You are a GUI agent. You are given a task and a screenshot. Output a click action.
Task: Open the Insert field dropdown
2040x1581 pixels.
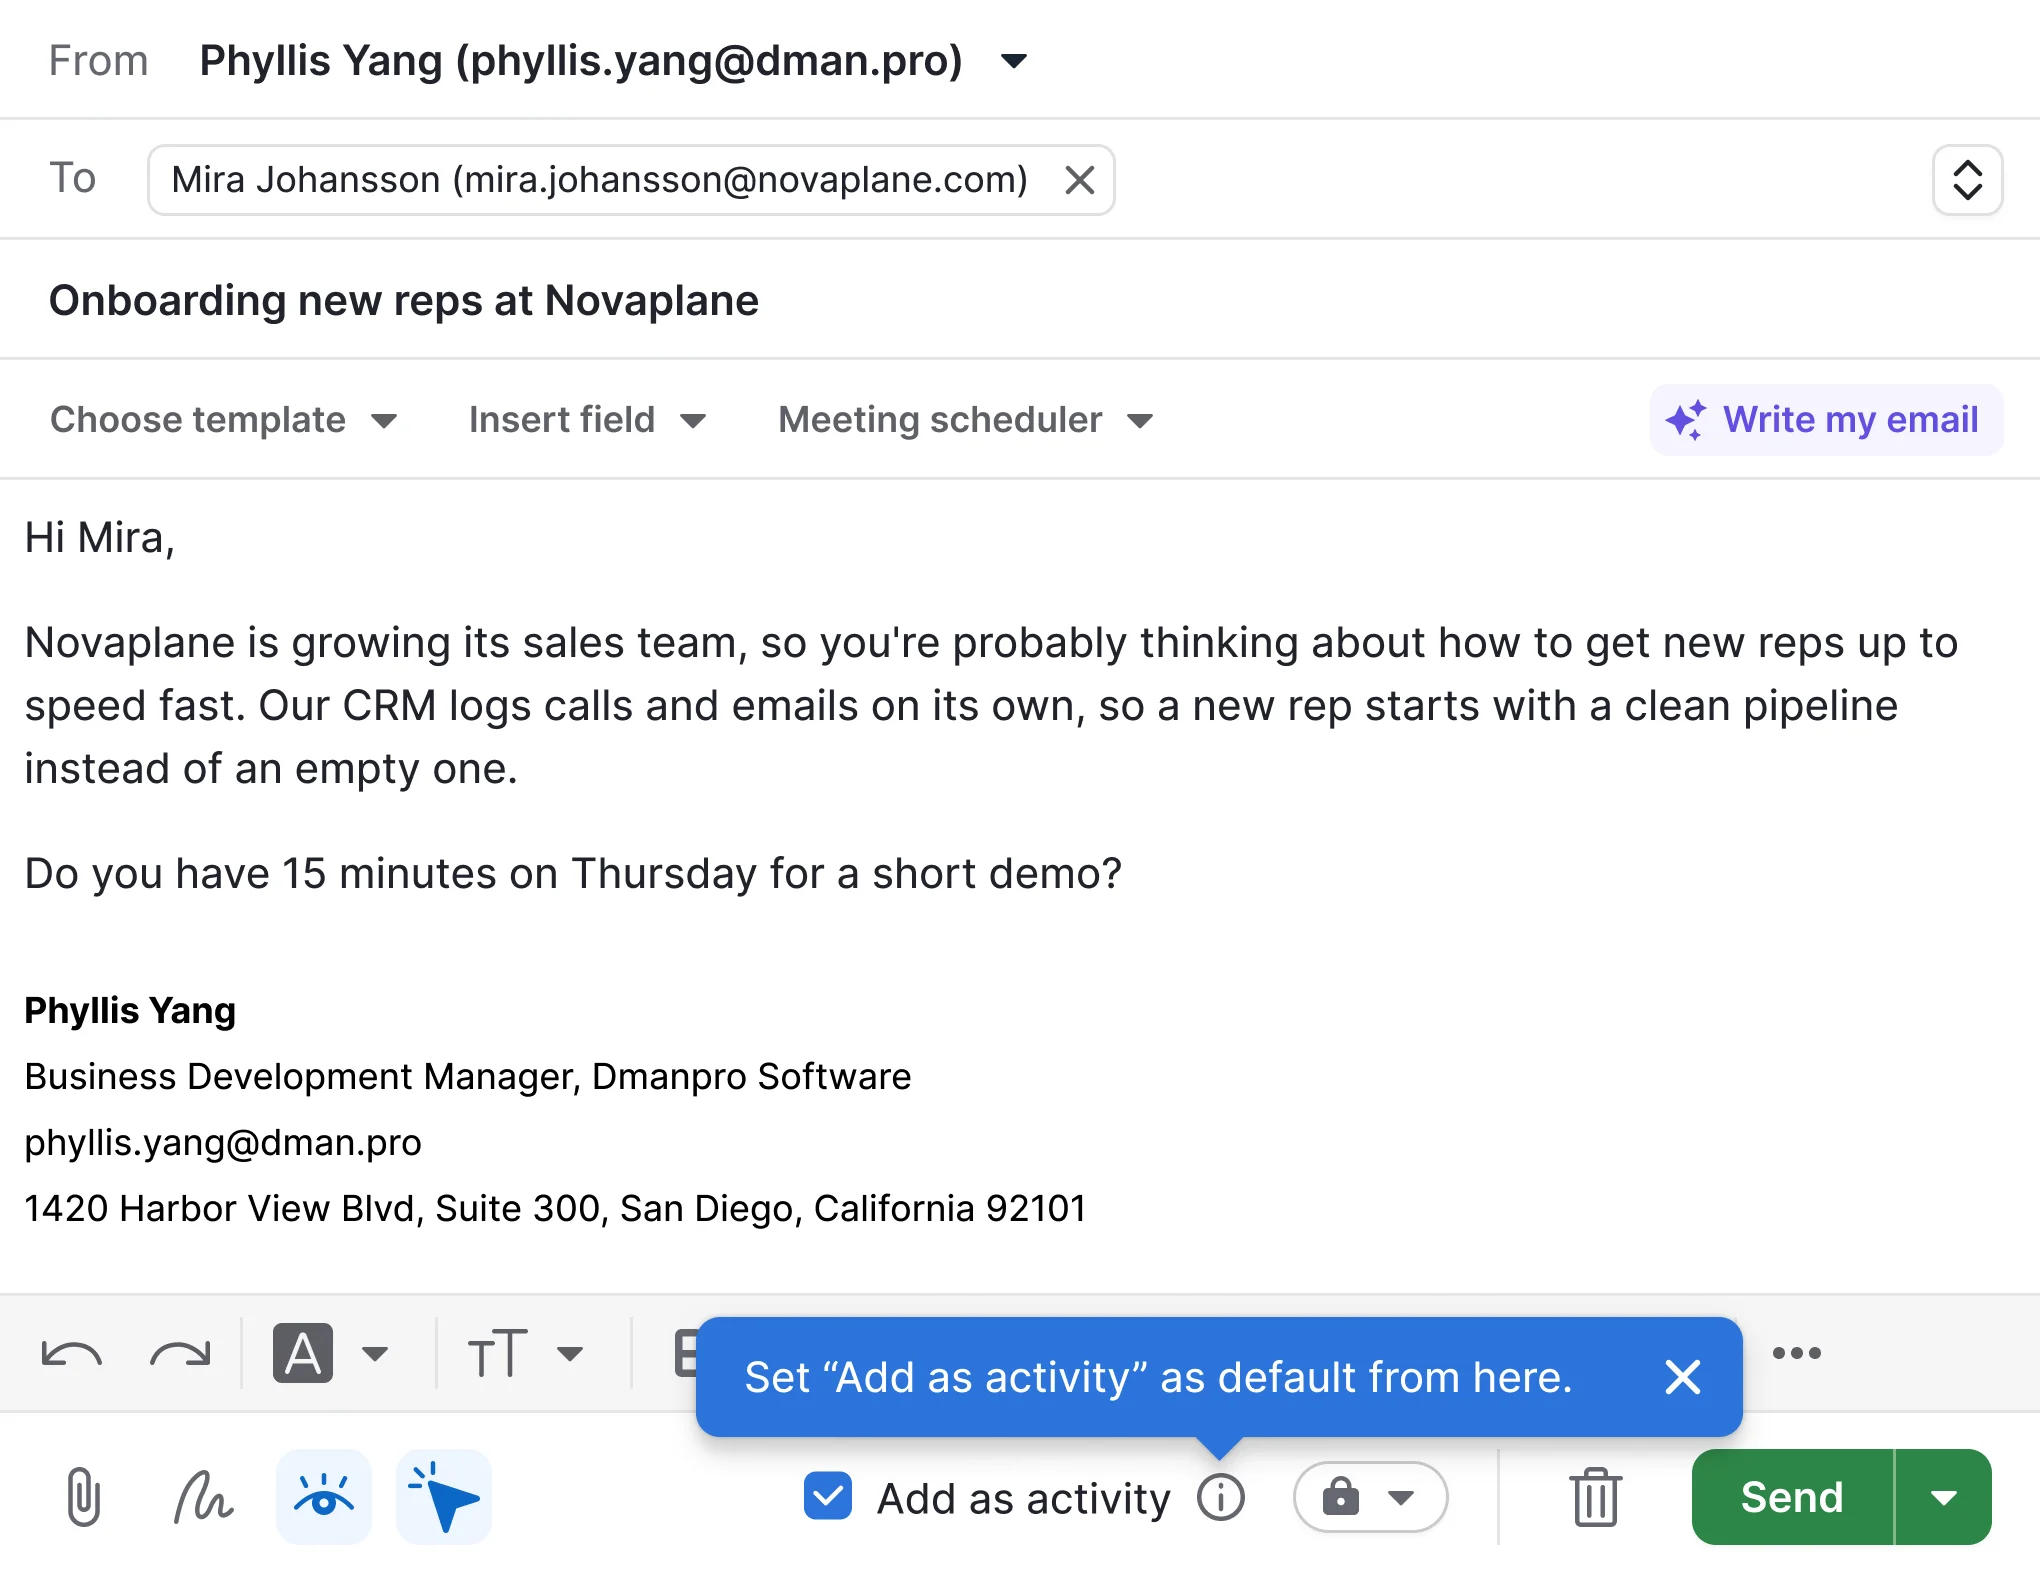[x=587, y=420]
